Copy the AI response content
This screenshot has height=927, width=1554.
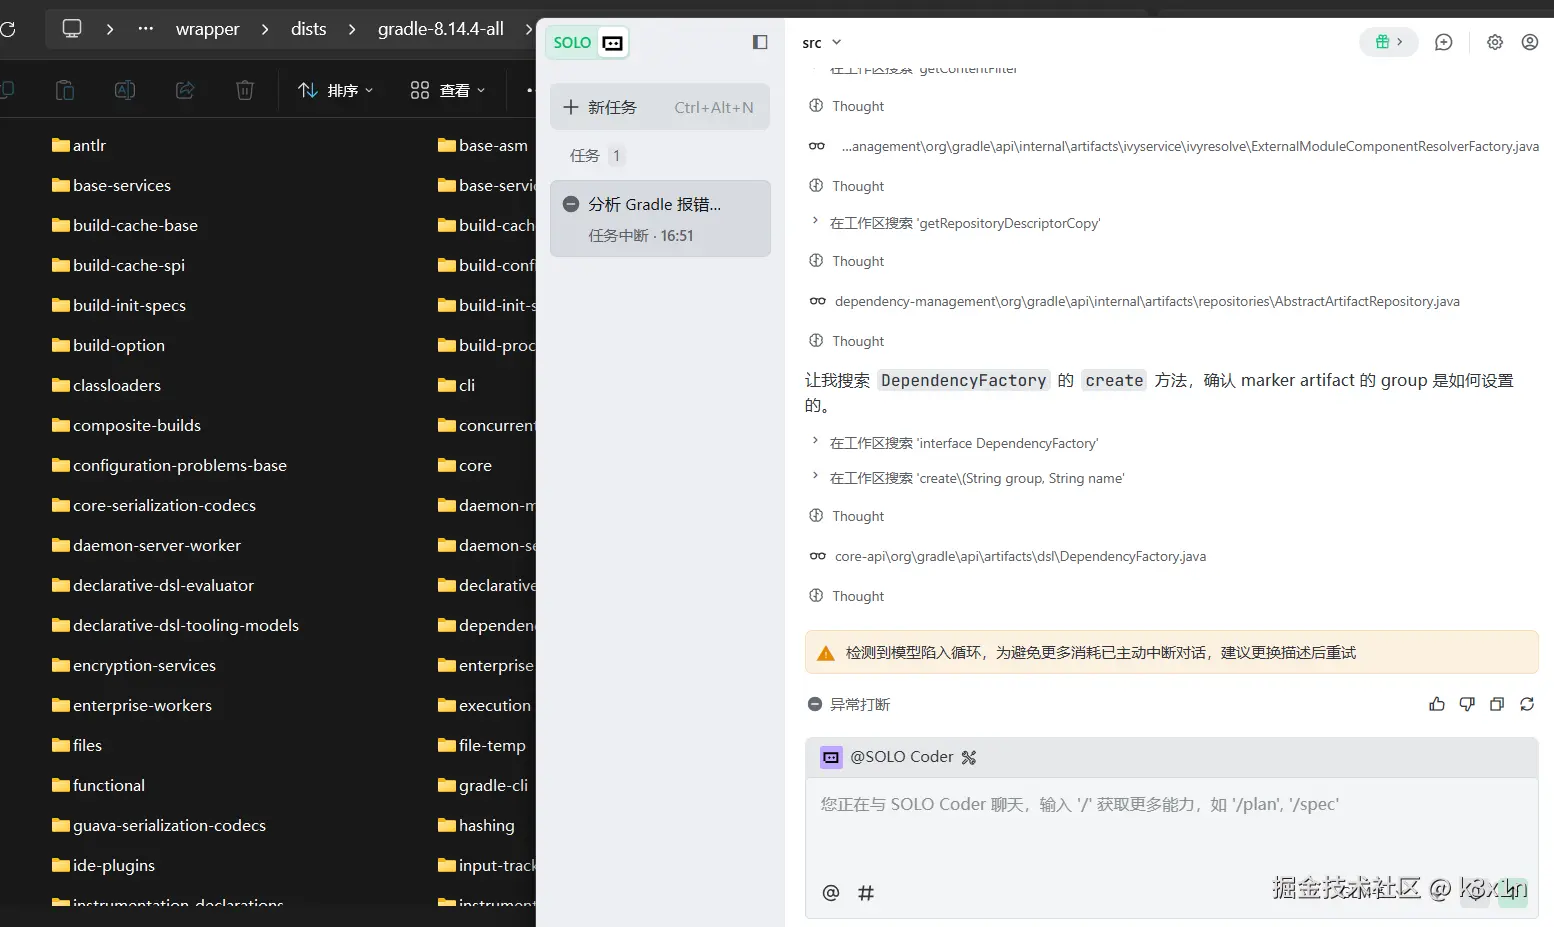[1497, 704]
